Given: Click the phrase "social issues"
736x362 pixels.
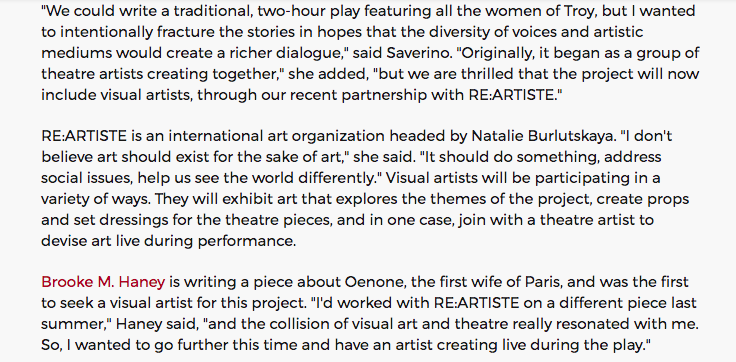Looking at the screenshot, I should [x=82, y=178].
